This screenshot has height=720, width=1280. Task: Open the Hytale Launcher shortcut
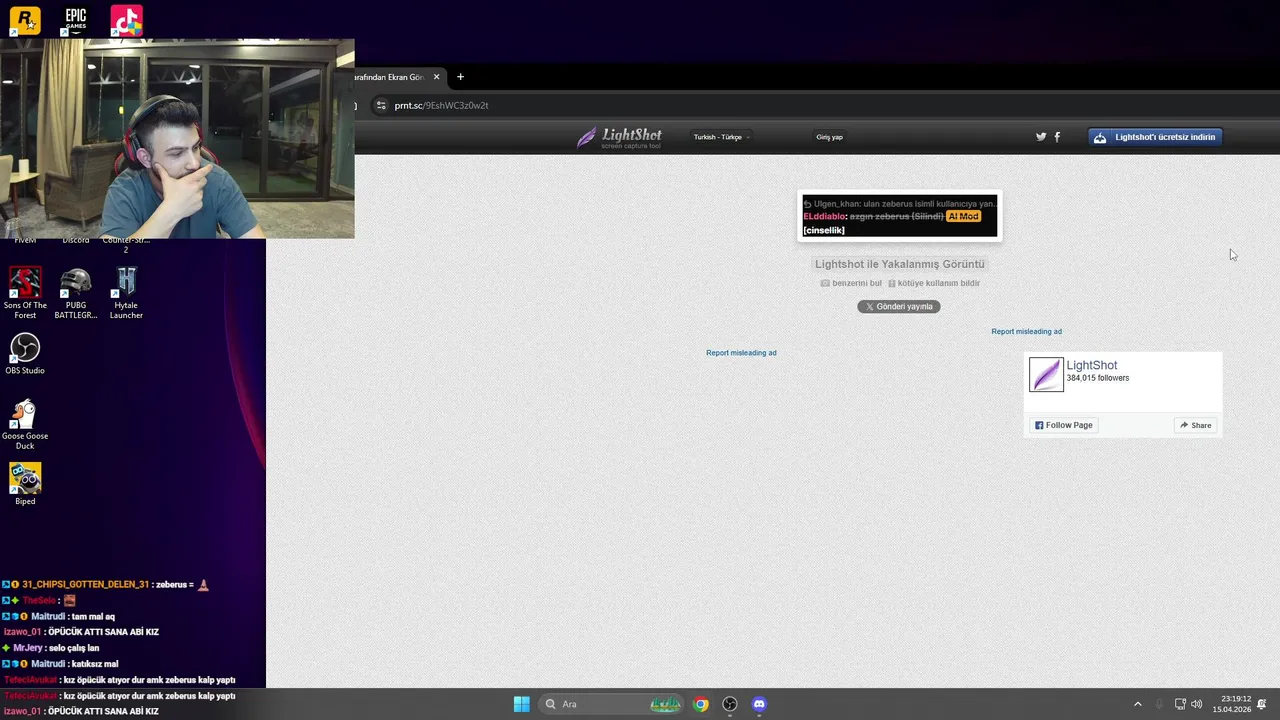coord(126,293)
